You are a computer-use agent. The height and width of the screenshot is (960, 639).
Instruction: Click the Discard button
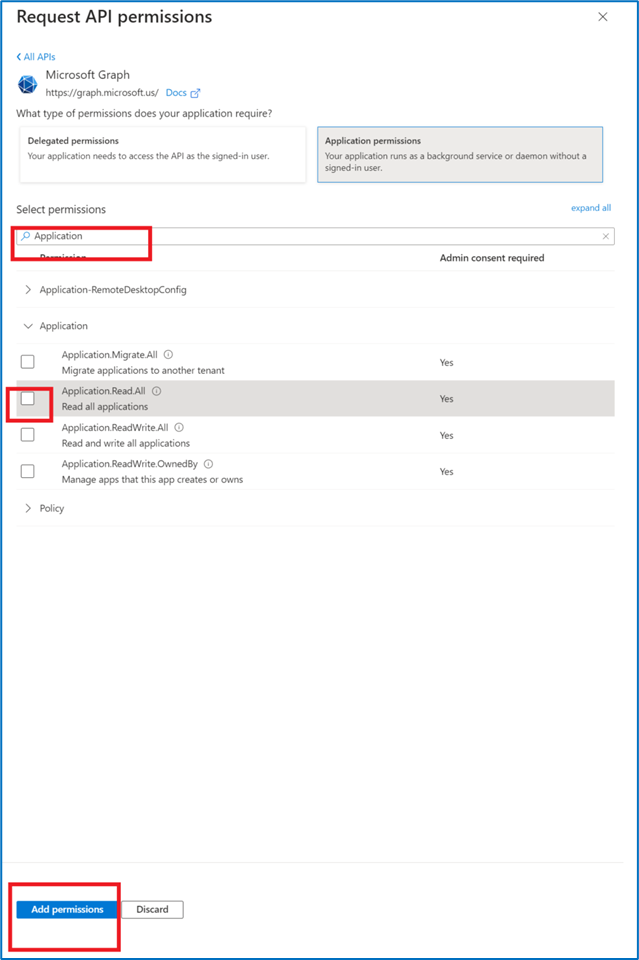pos(152,909)
